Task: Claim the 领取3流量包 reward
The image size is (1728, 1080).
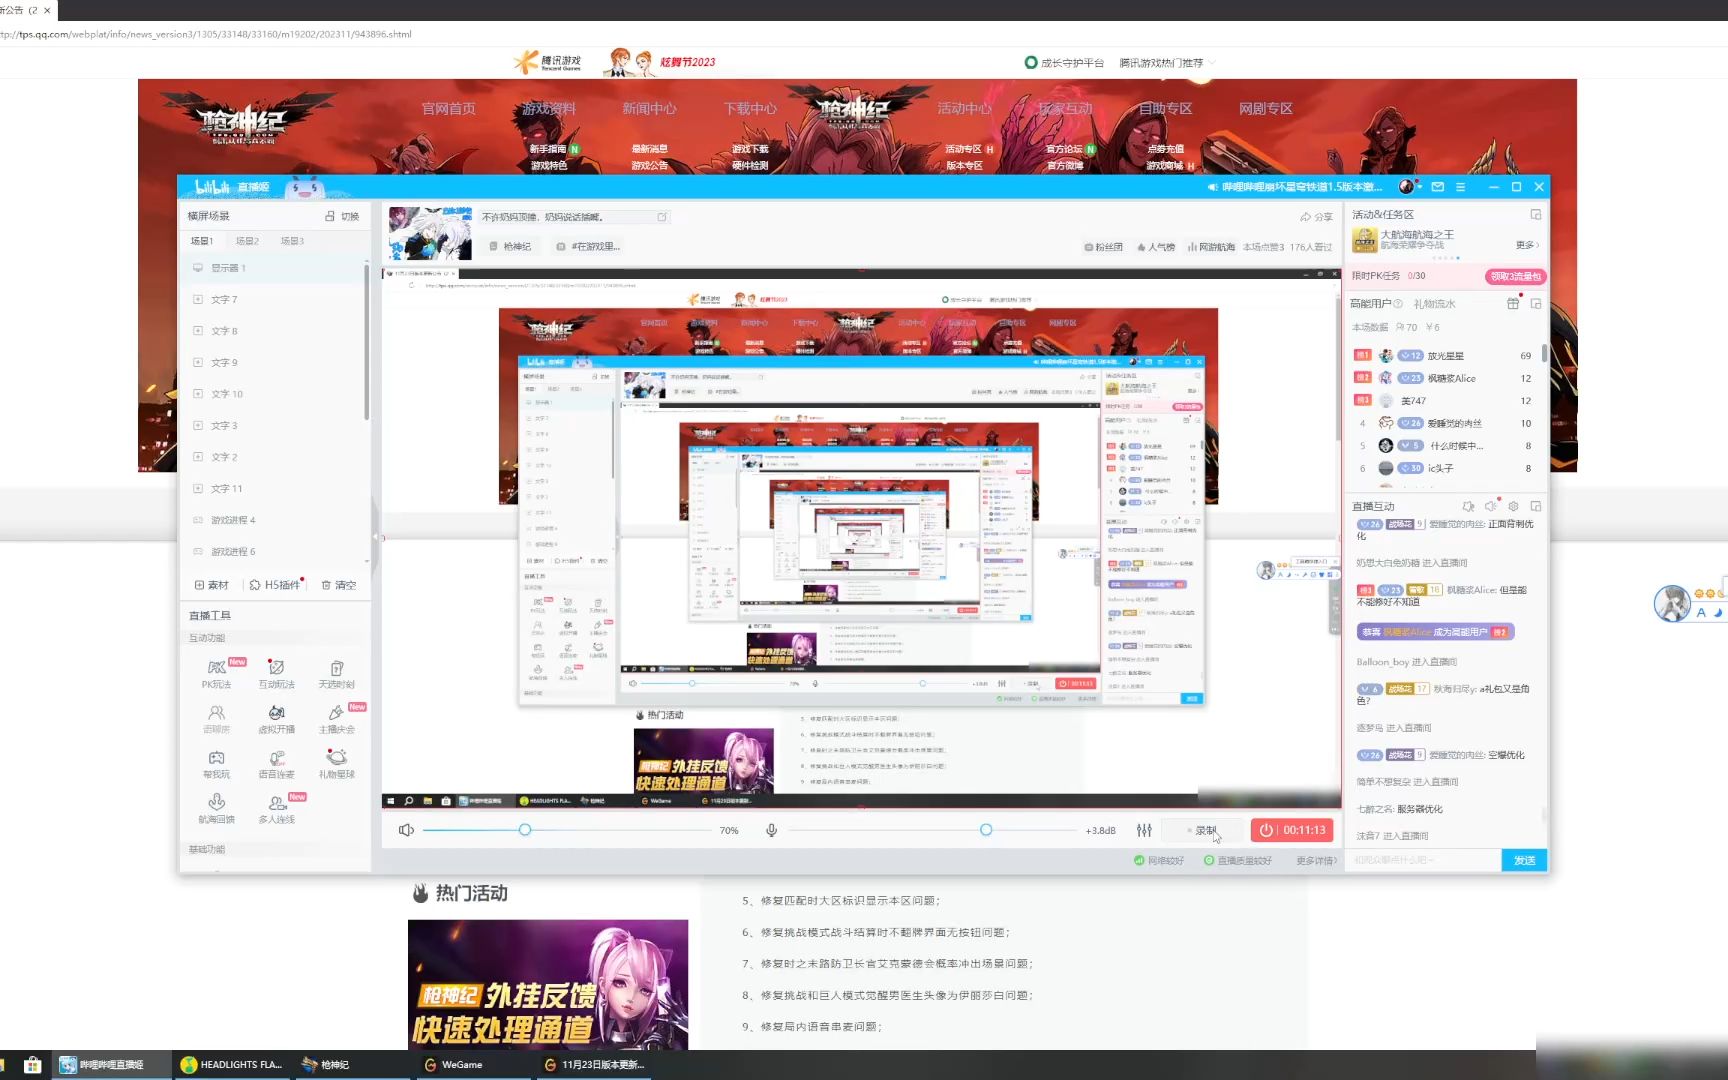Action: [1515, 276]
